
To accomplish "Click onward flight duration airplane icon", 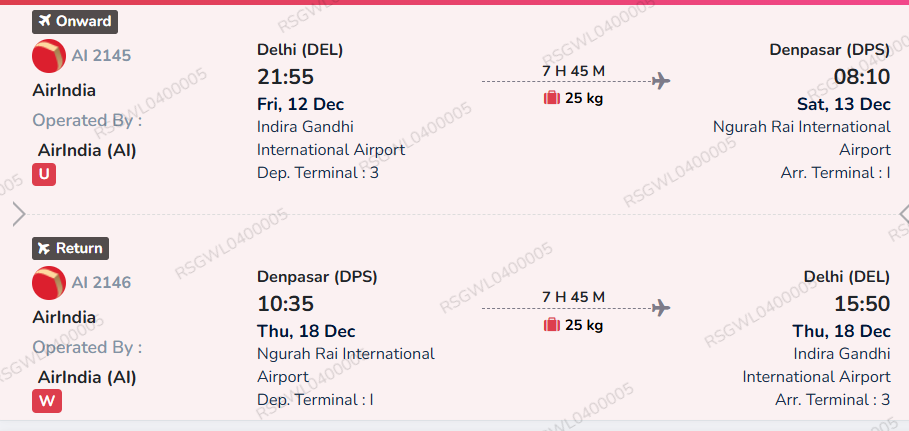I will click(660, 81).
